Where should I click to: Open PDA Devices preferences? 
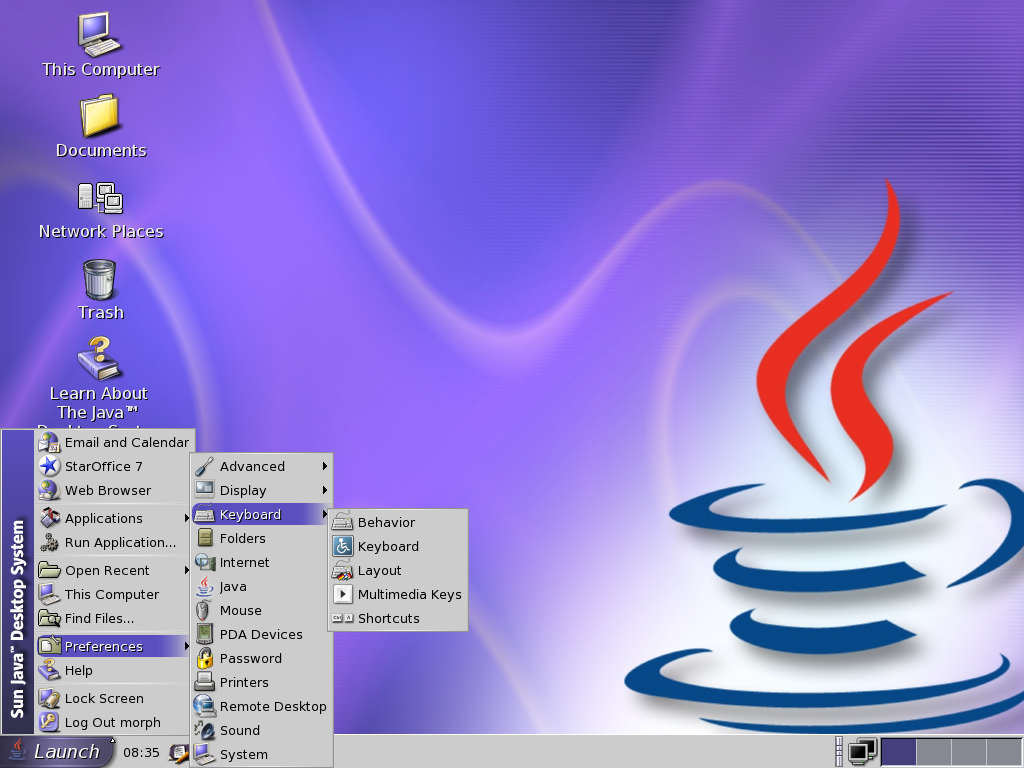click(x=261, y=634)
